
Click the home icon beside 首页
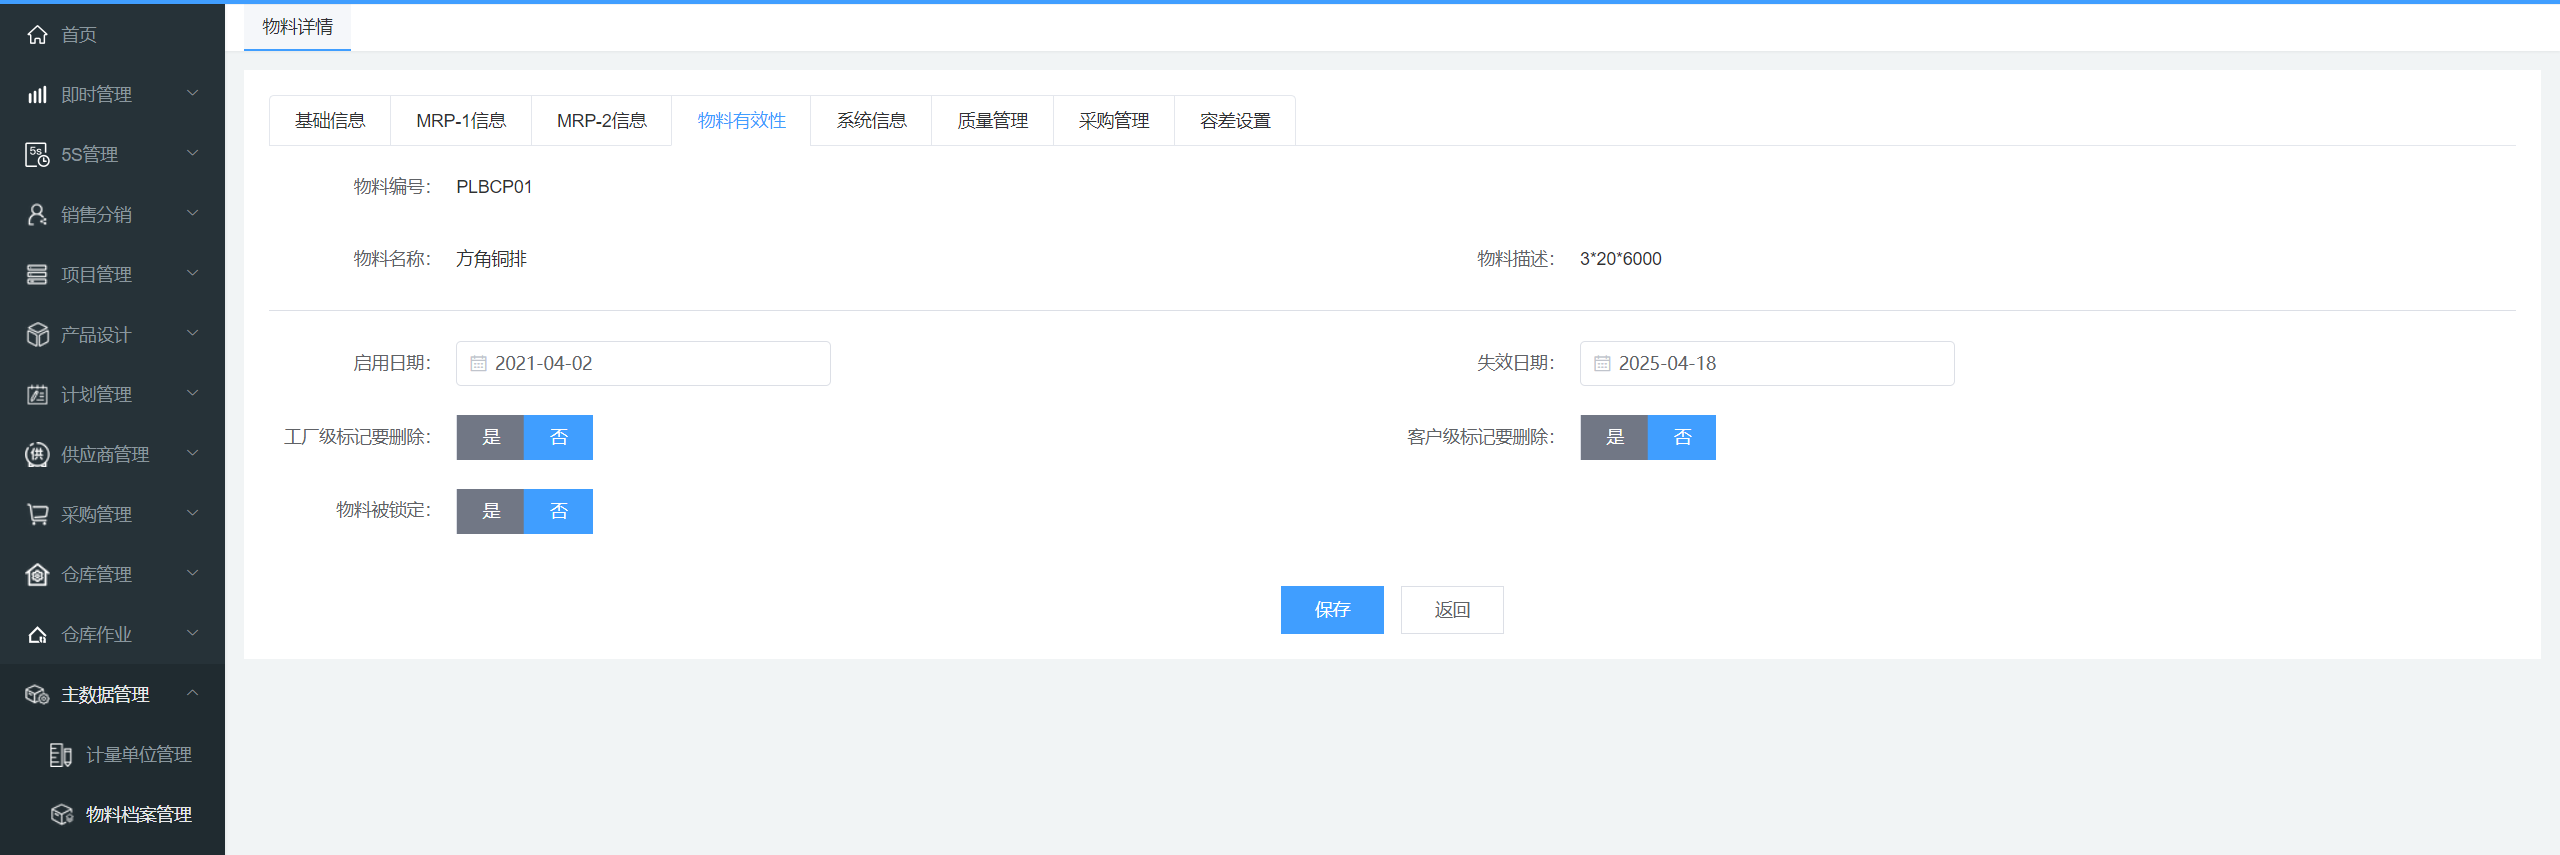pos(37,35)
